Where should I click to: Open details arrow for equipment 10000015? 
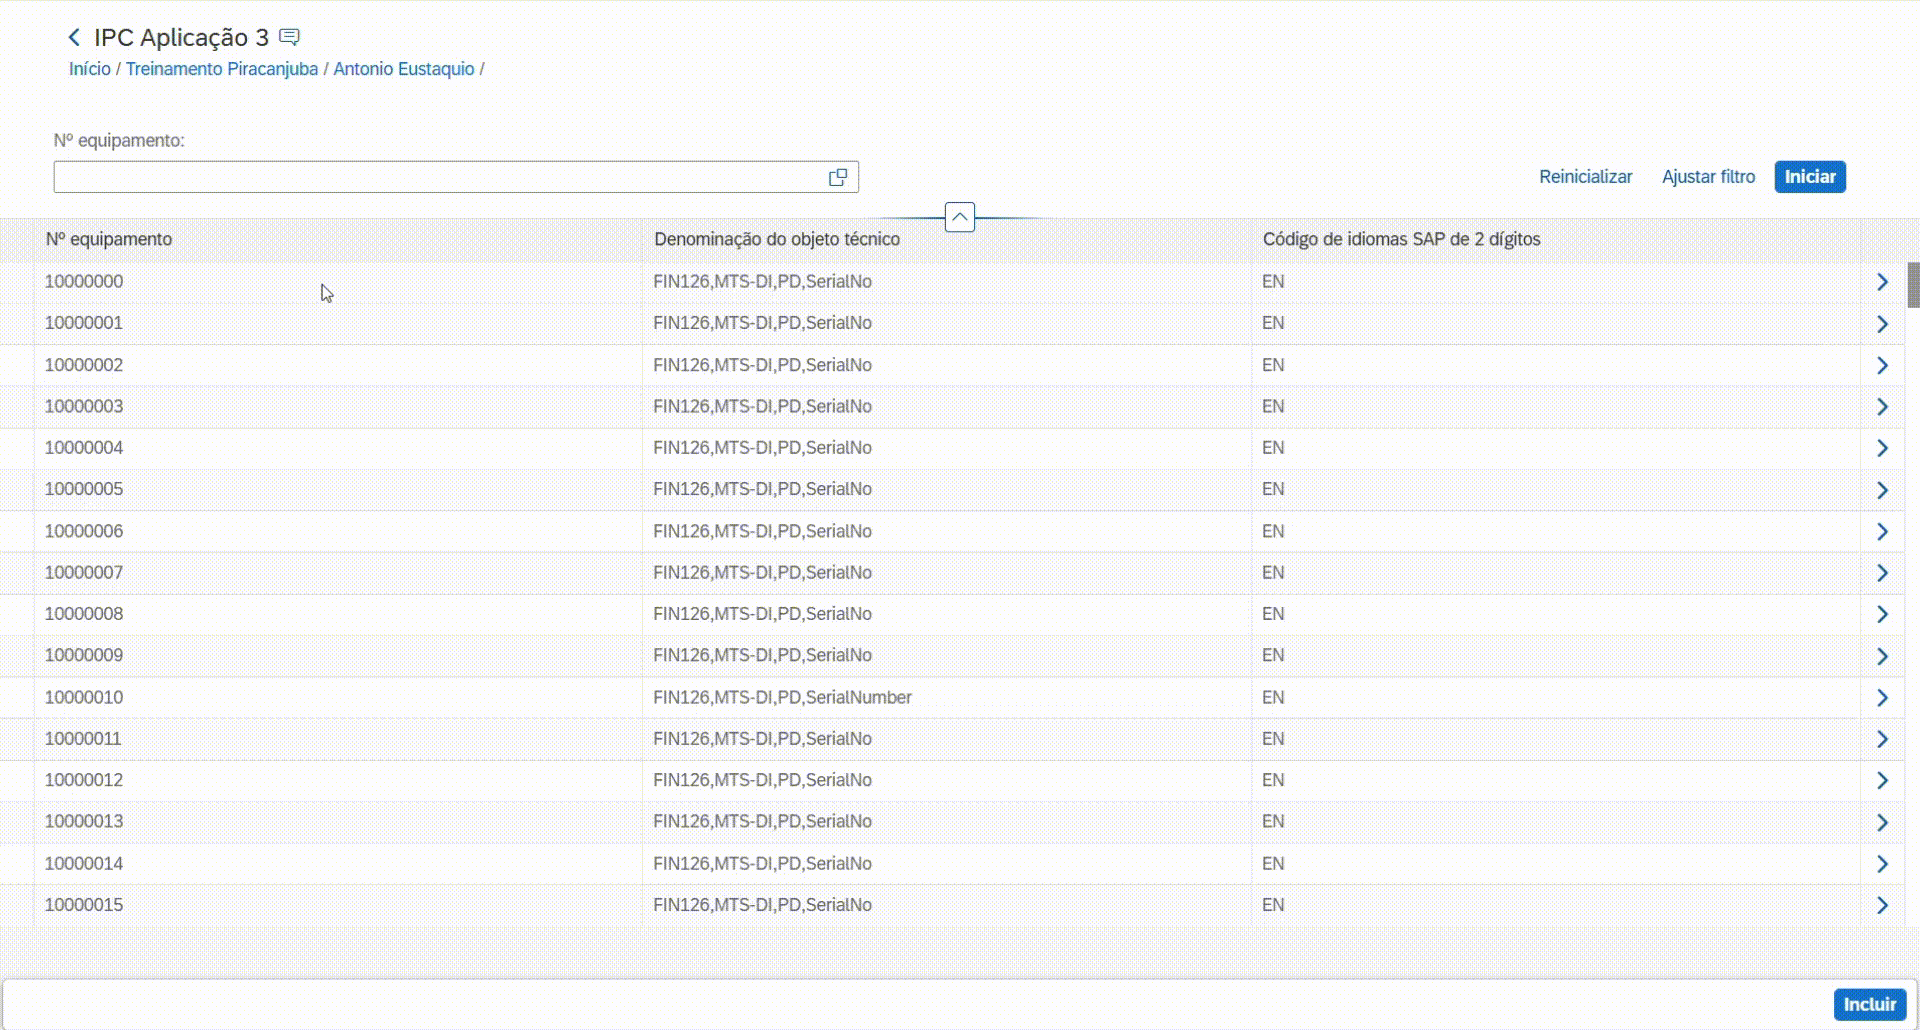click(1882, 905)
